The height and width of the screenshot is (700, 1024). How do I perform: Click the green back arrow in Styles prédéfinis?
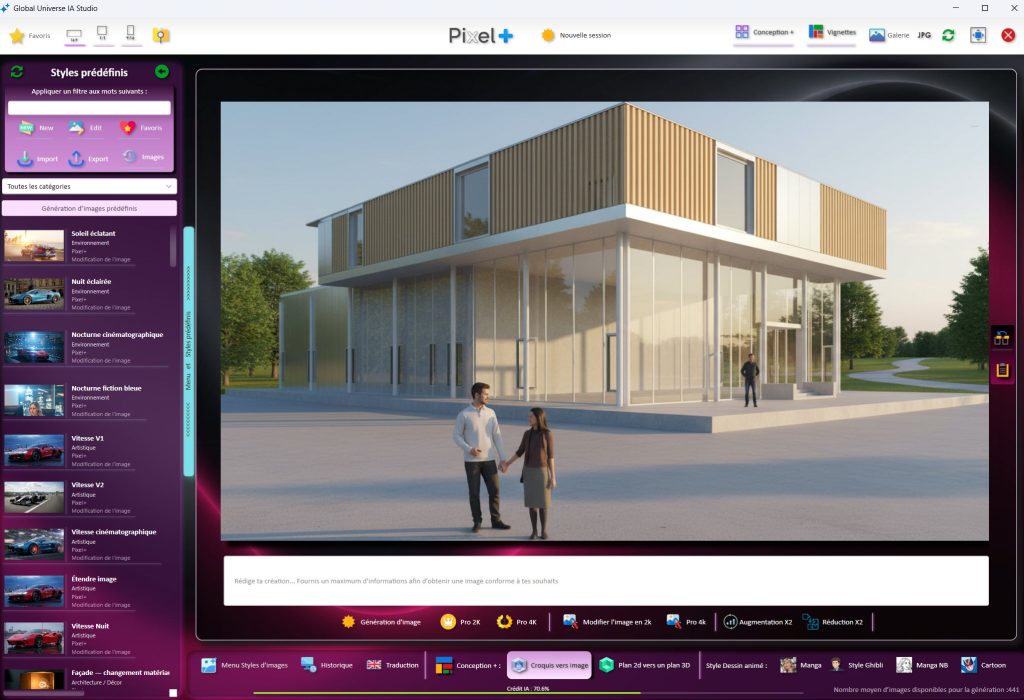pos(162,72)
